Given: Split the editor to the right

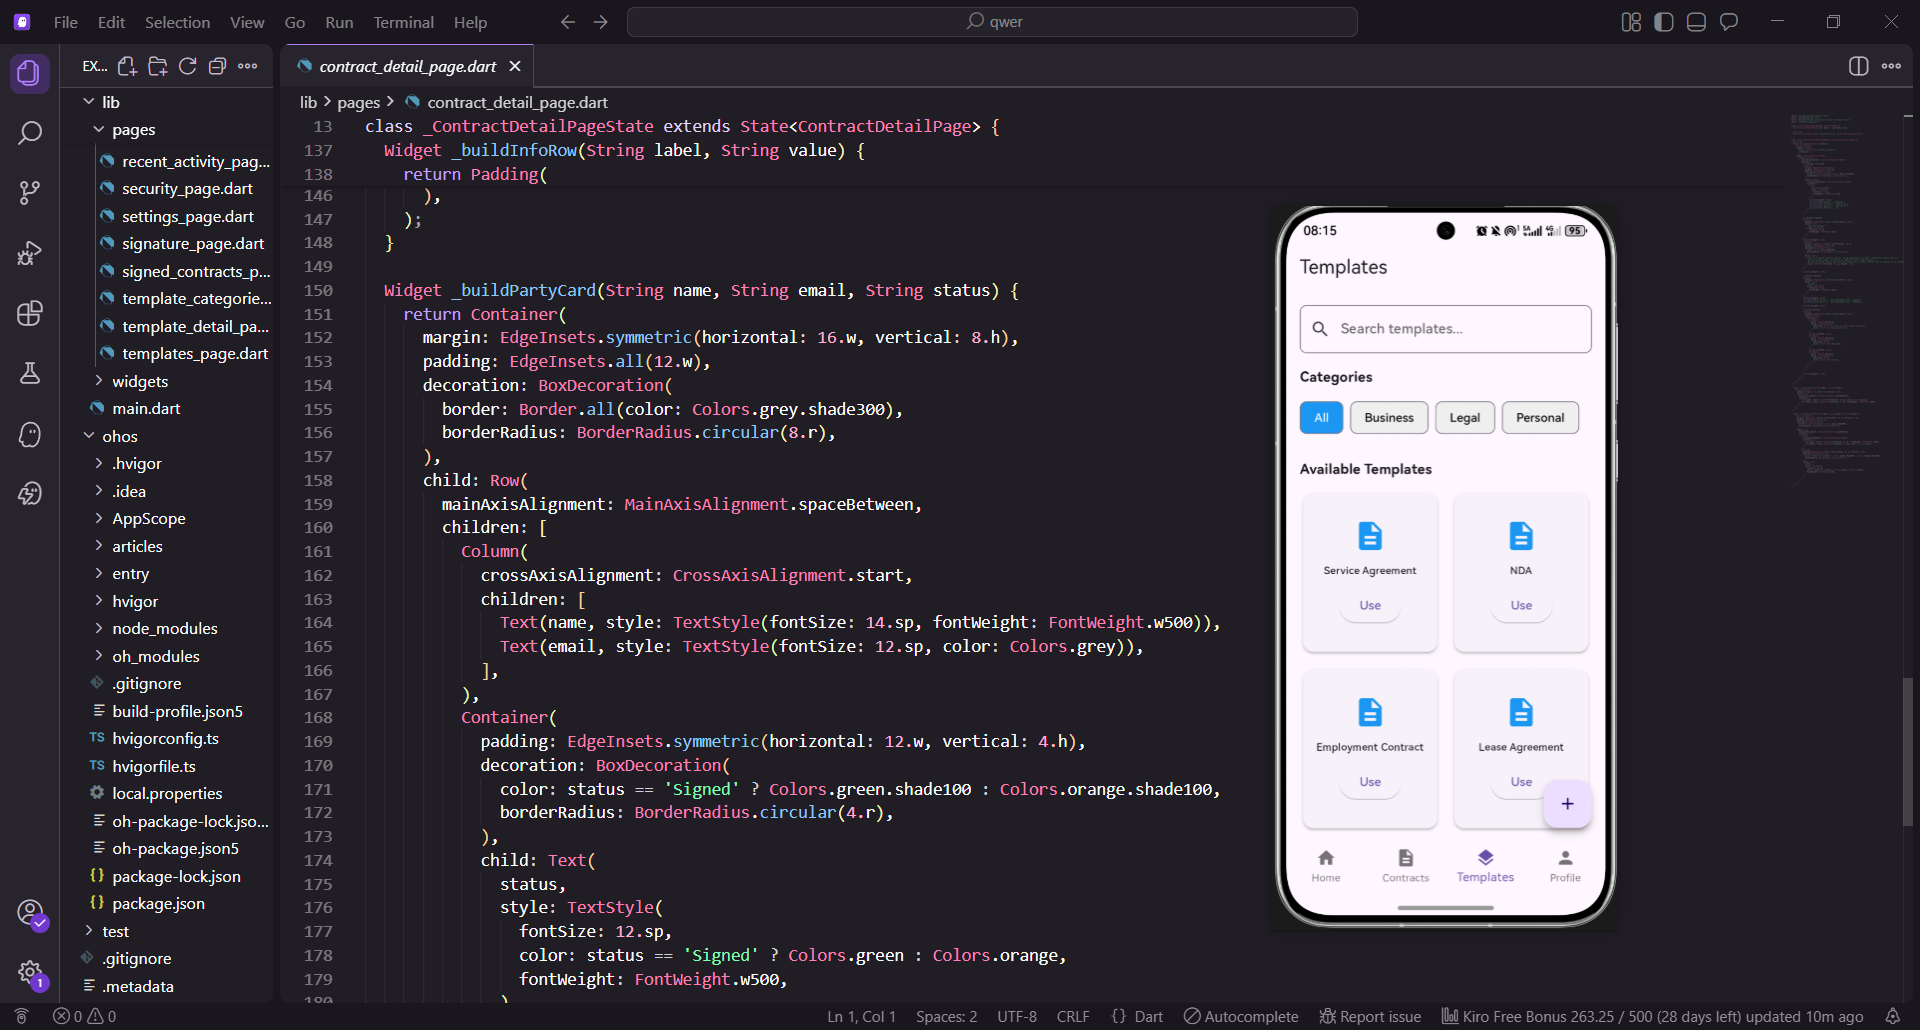Looking at the screenshot, I should [x=1858, y=66].
